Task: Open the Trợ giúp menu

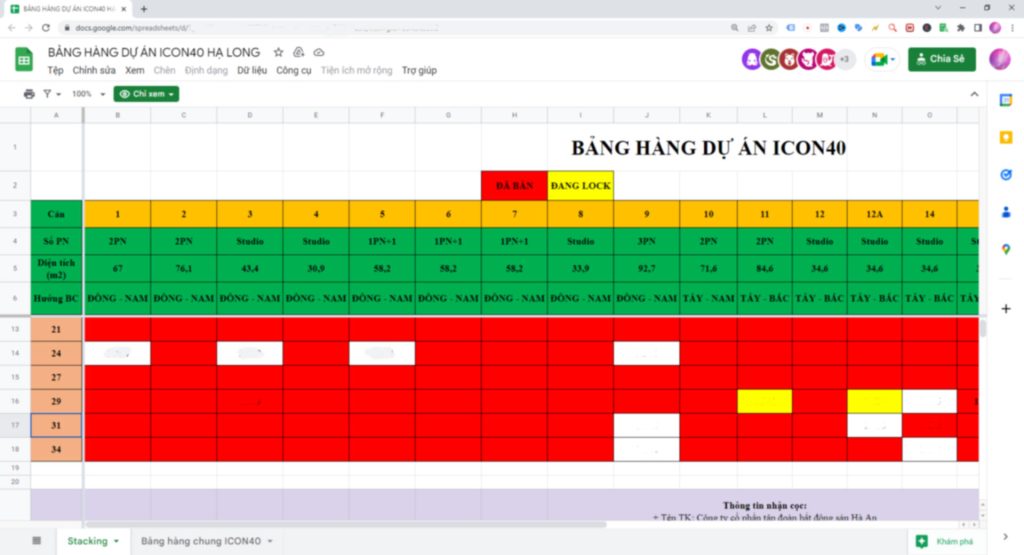Action: click(419, 71)
